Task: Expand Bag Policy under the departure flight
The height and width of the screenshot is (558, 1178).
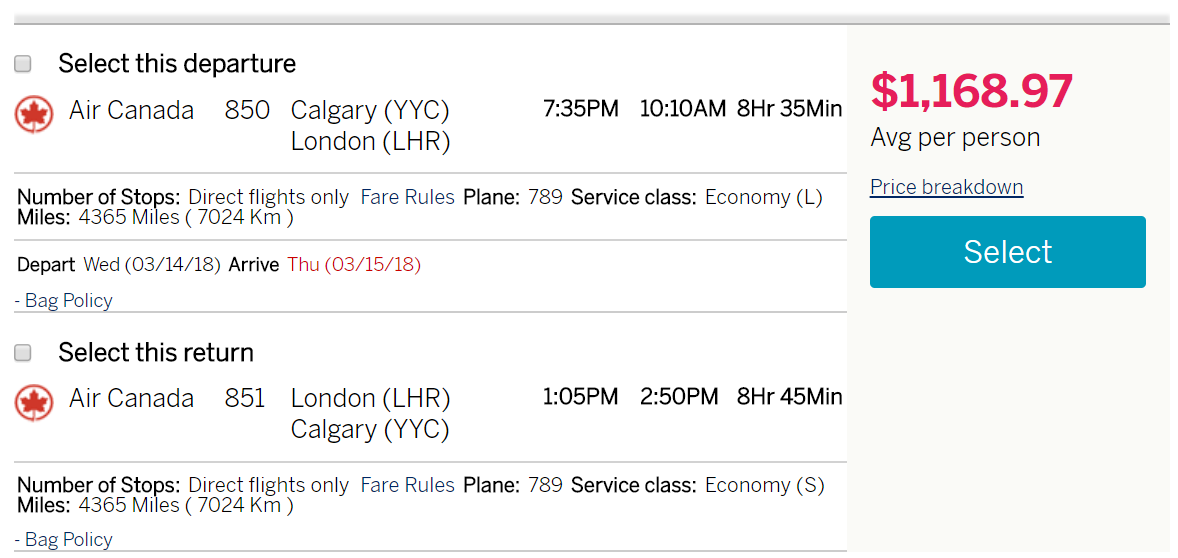Action: (x=64, y=301)
